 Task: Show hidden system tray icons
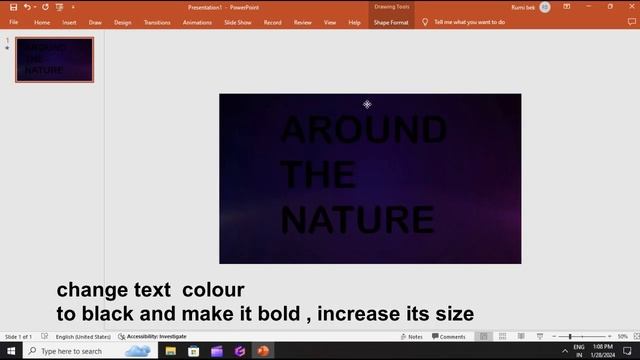565,351
